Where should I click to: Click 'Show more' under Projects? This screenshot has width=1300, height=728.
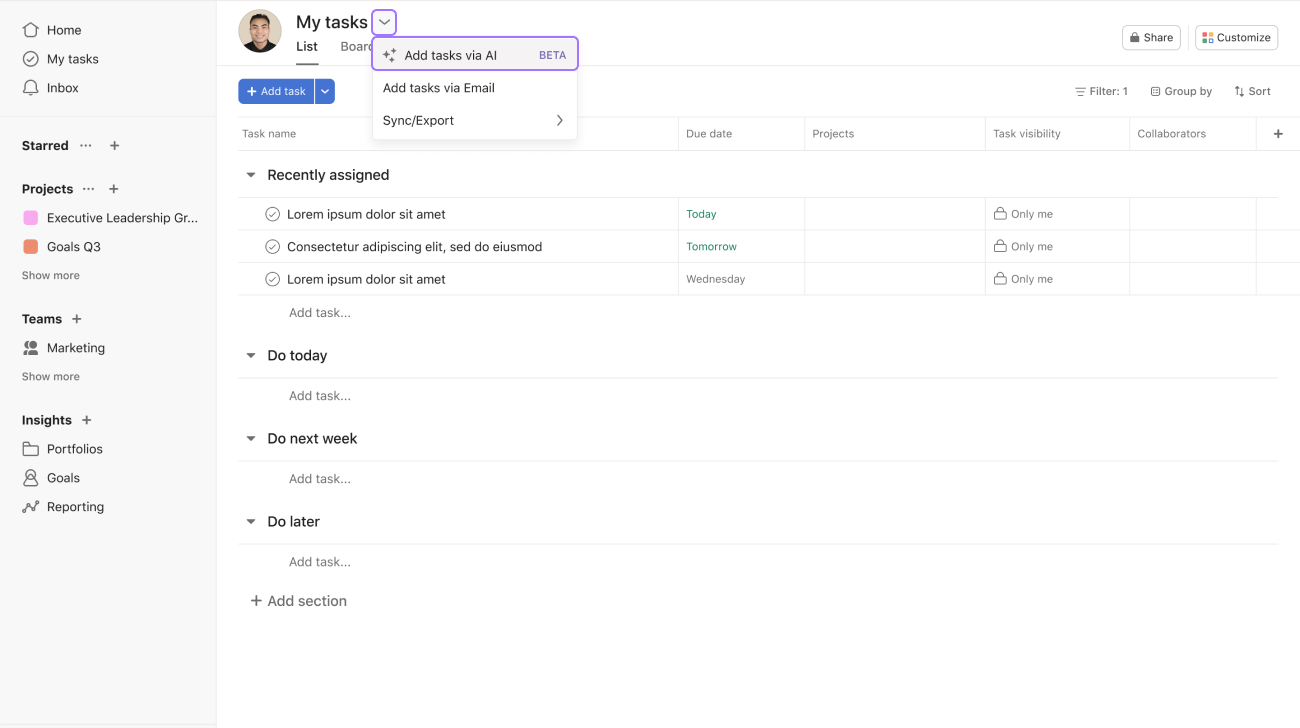[x=50, y=274]
